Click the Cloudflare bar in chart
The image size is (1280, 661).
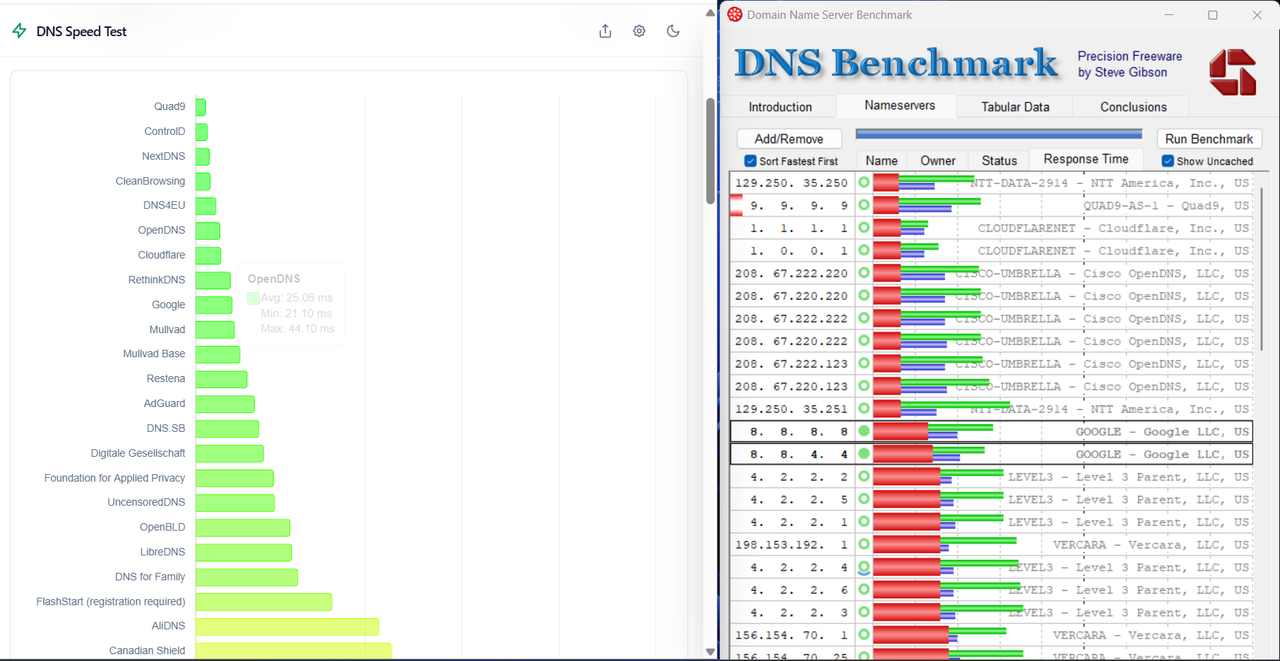[x=208, y=255]
